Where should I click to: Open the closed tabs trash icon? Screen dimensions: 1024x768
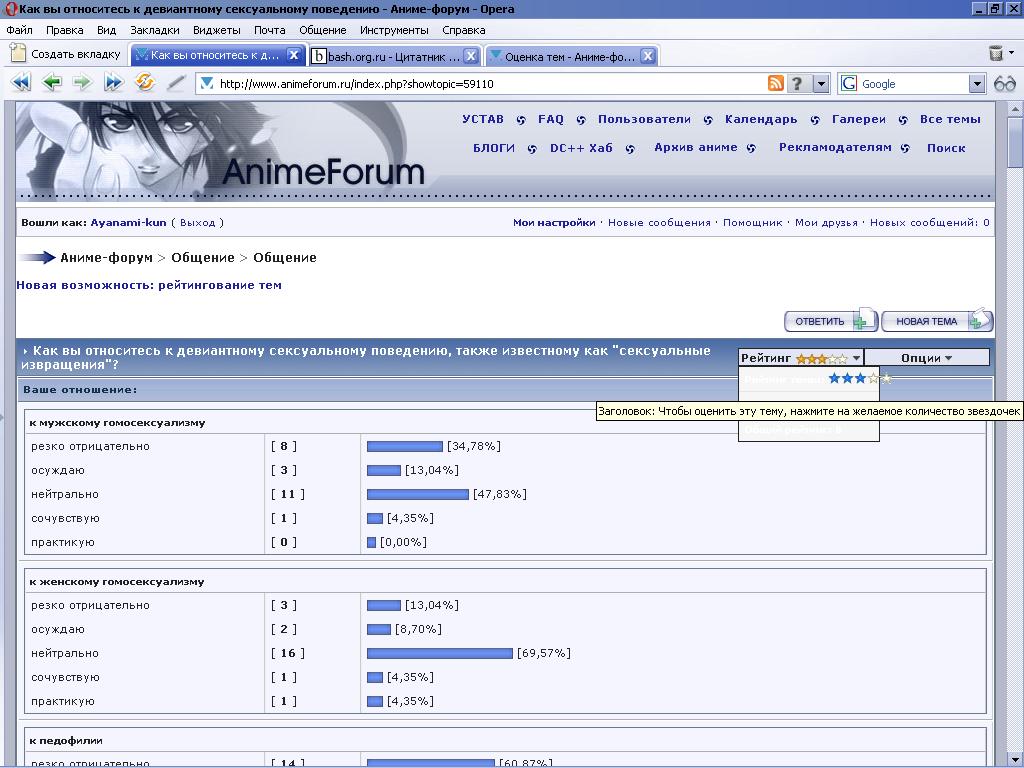[x=996, y=54]
